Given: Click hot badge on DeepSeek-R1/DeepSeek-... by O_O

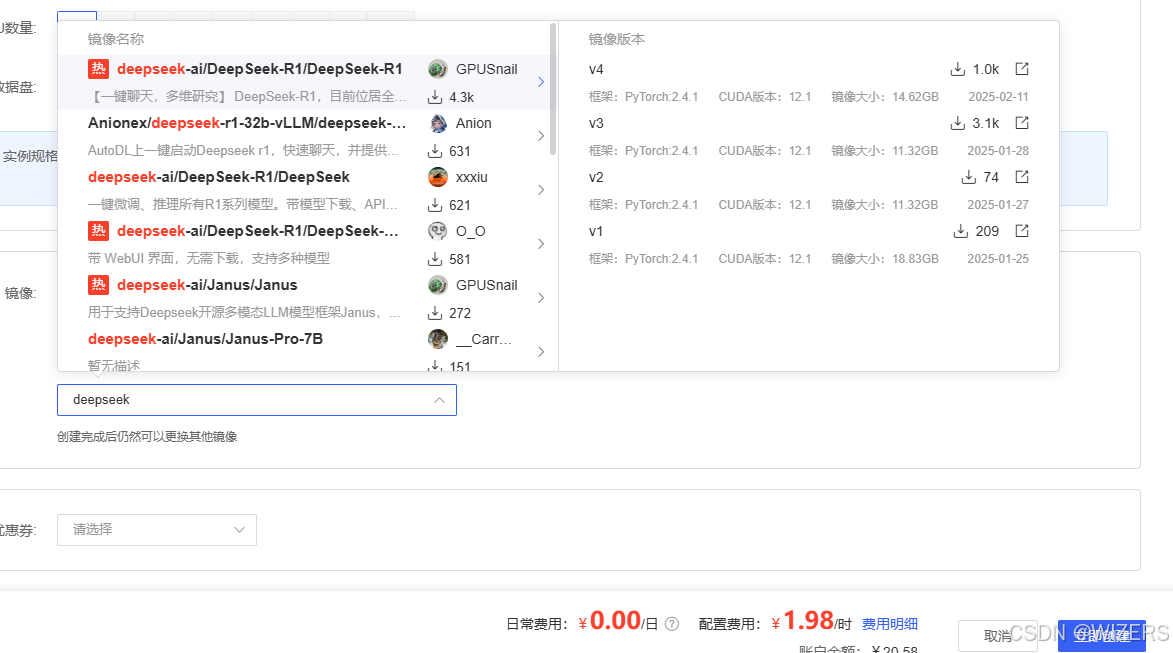Looking at the screenshot, I should pyautogui.click(x=98, y=230).
